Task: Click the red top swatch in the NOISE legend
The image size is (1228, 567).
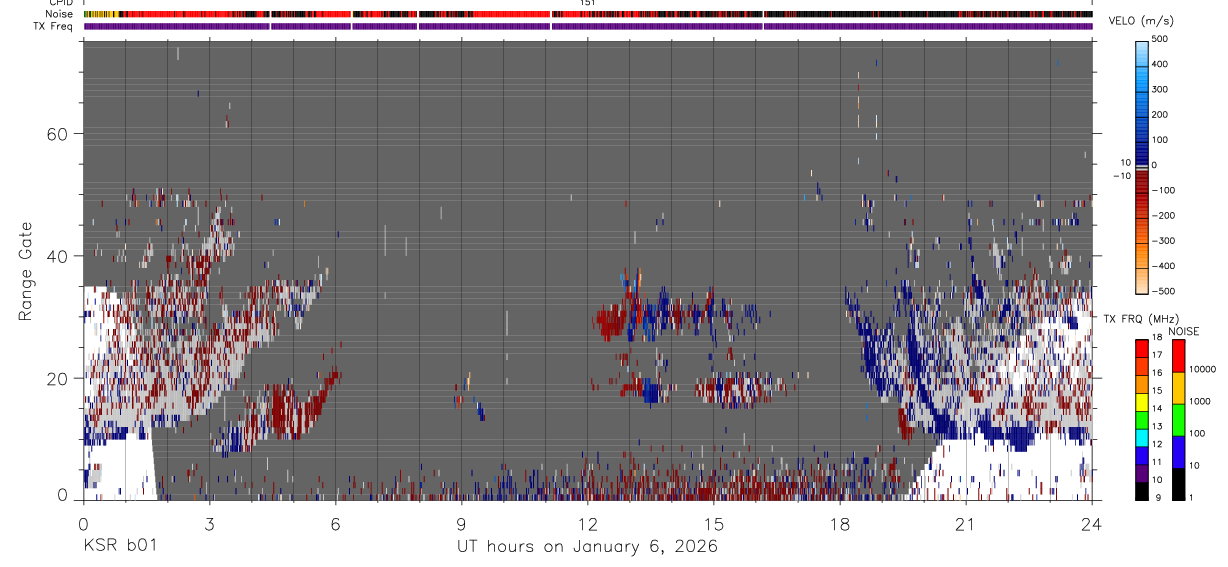Action: pyautogui.click(x=1178, y=356)
